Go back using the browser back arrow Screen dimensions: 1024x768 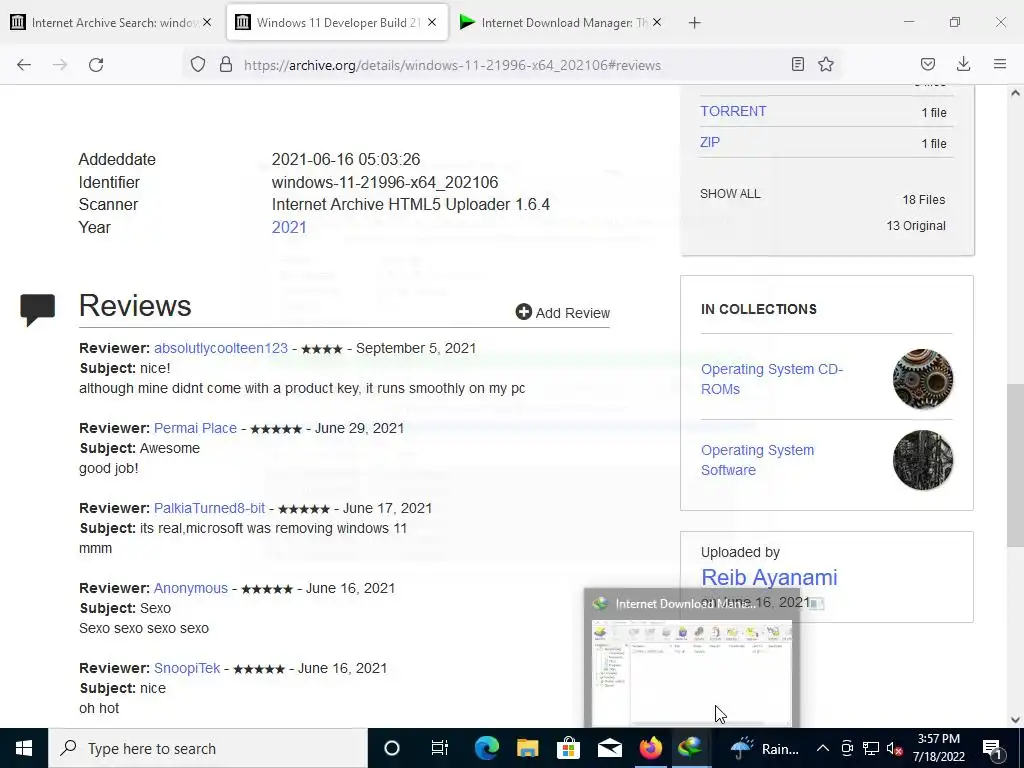click(24, 65)
